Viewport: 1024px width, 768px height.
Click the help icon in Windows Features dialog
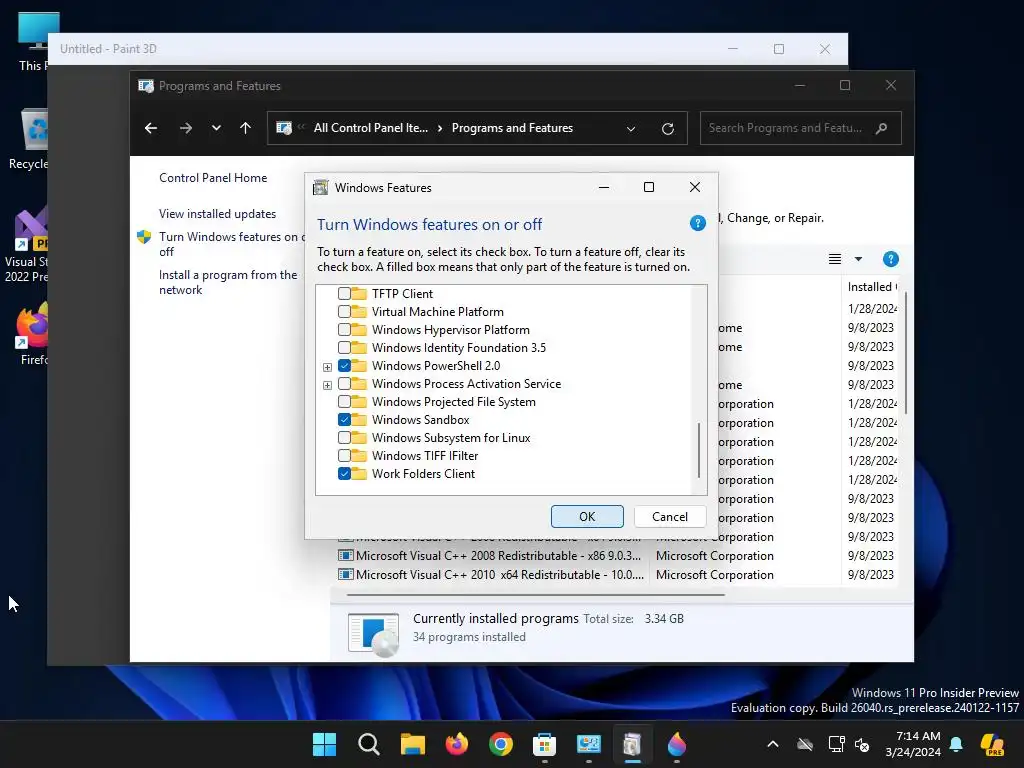697,223
